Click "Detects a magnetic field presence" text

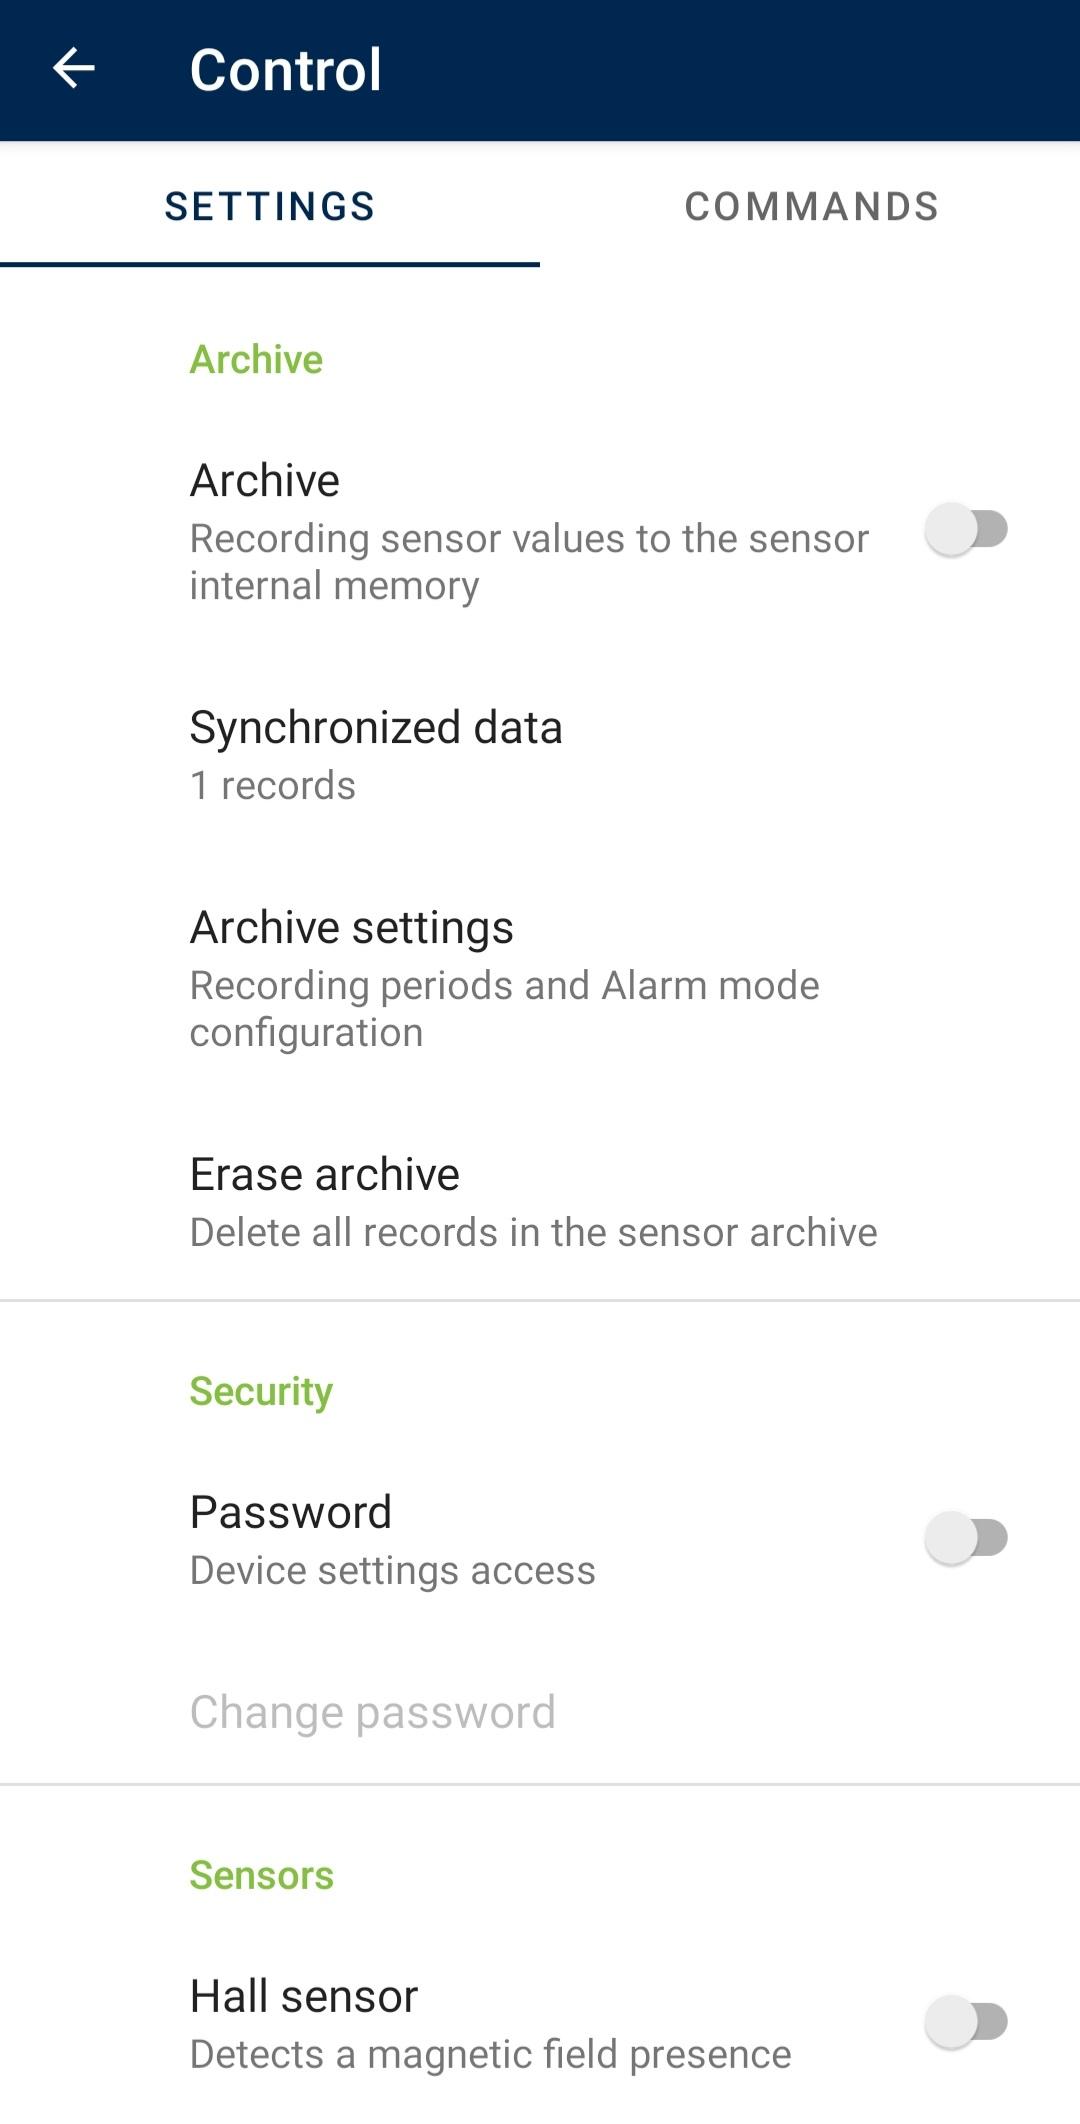491,2055
